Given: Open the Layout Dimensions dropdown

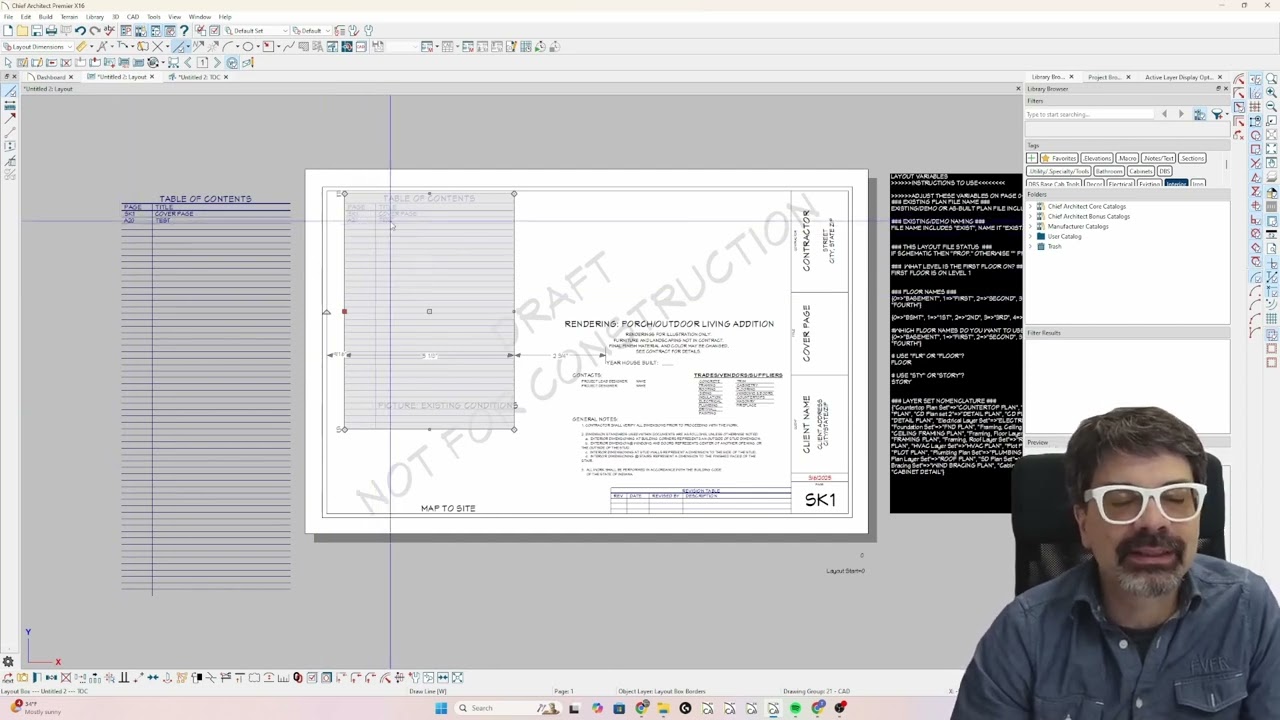Looking at the screenshot, I should pyautogui.click(x=37, y=46).
